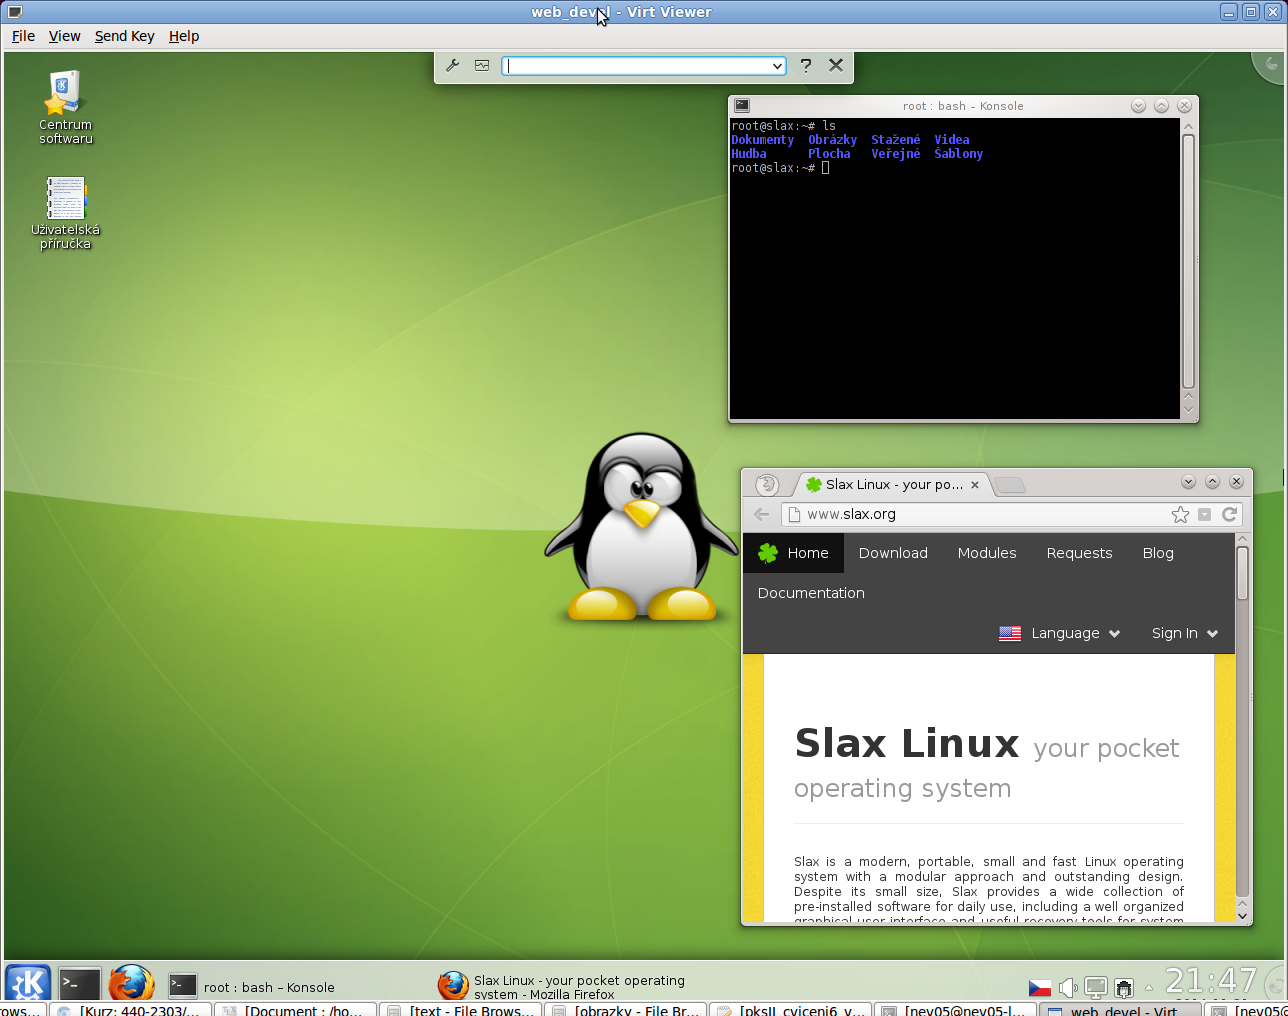Click into the floating toolbar text field
Image resolution: width=1288 pixels, height=1016 pixels.
coord(636,66)
